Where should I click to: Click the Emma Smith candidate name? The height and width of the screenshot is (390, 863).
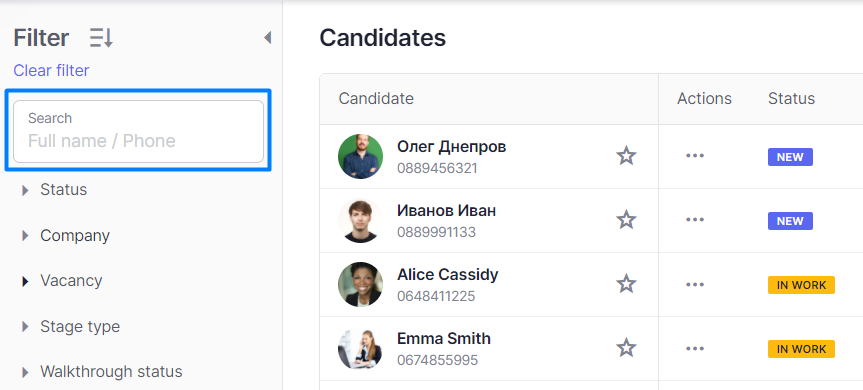click(x=444, y=338)
